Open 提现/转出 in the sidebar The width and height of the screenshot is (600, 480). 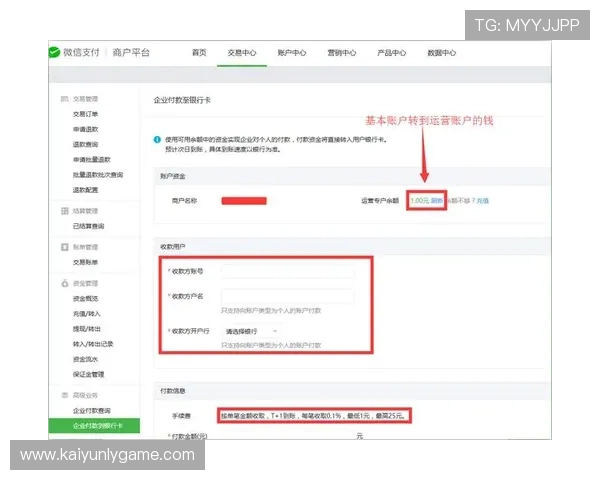click(x=86, y=329)
